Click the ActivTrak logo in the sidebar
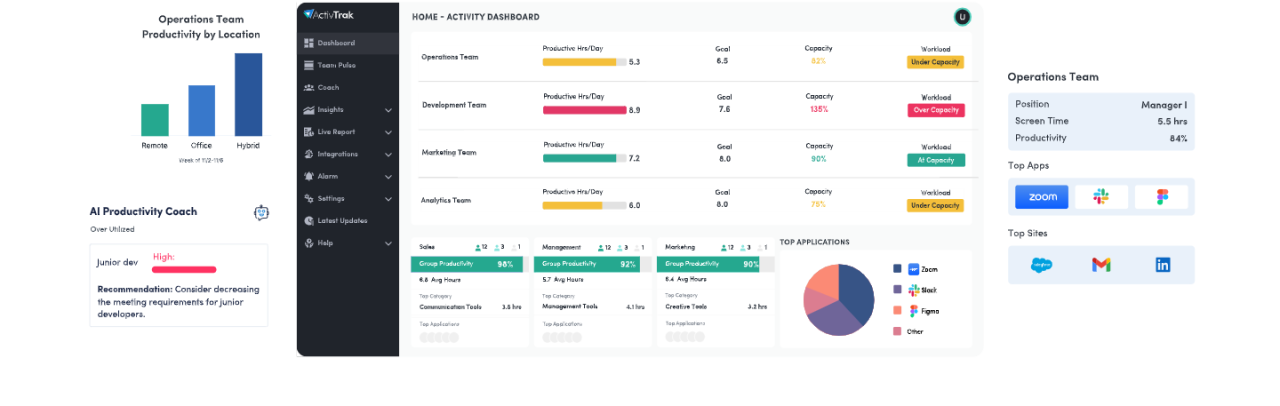The image size is (1280, 406). point(329,15)
